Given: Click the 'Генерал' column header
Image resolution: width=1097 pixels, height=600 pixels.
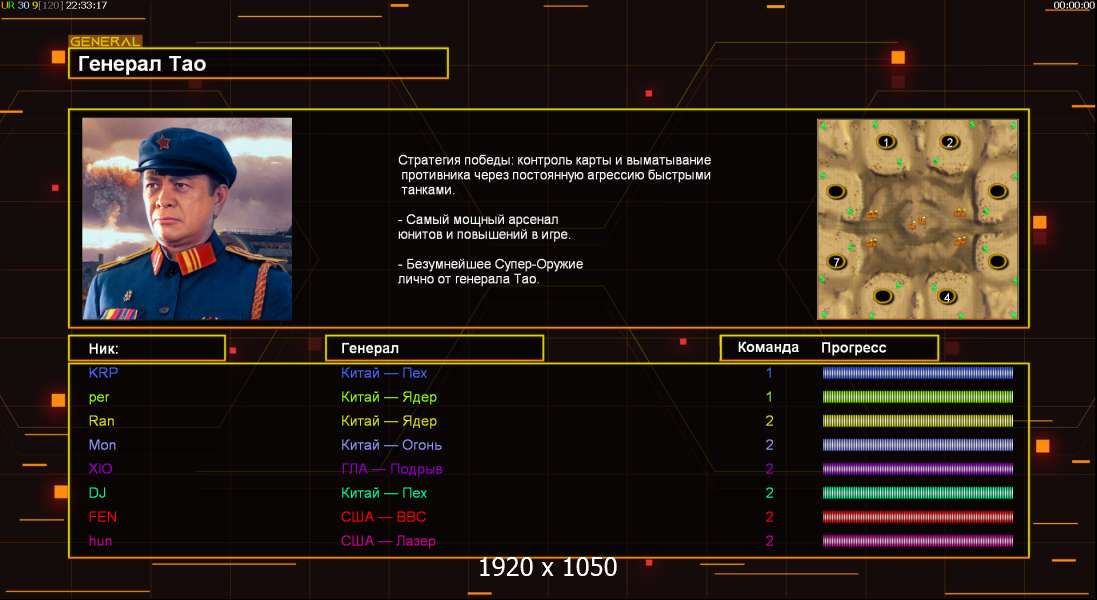Looking at the screenshot, I should pos(434,348).
